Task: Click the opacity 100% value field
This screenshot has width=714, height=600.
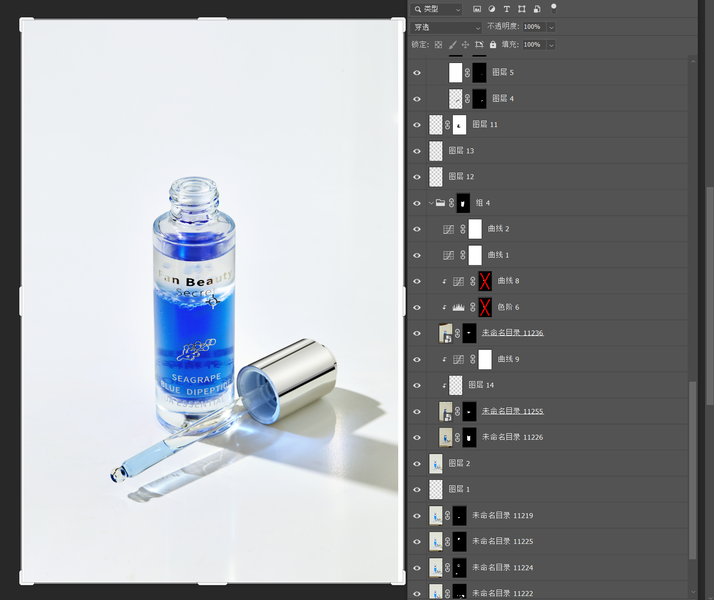Action: [x=534, y=27]
